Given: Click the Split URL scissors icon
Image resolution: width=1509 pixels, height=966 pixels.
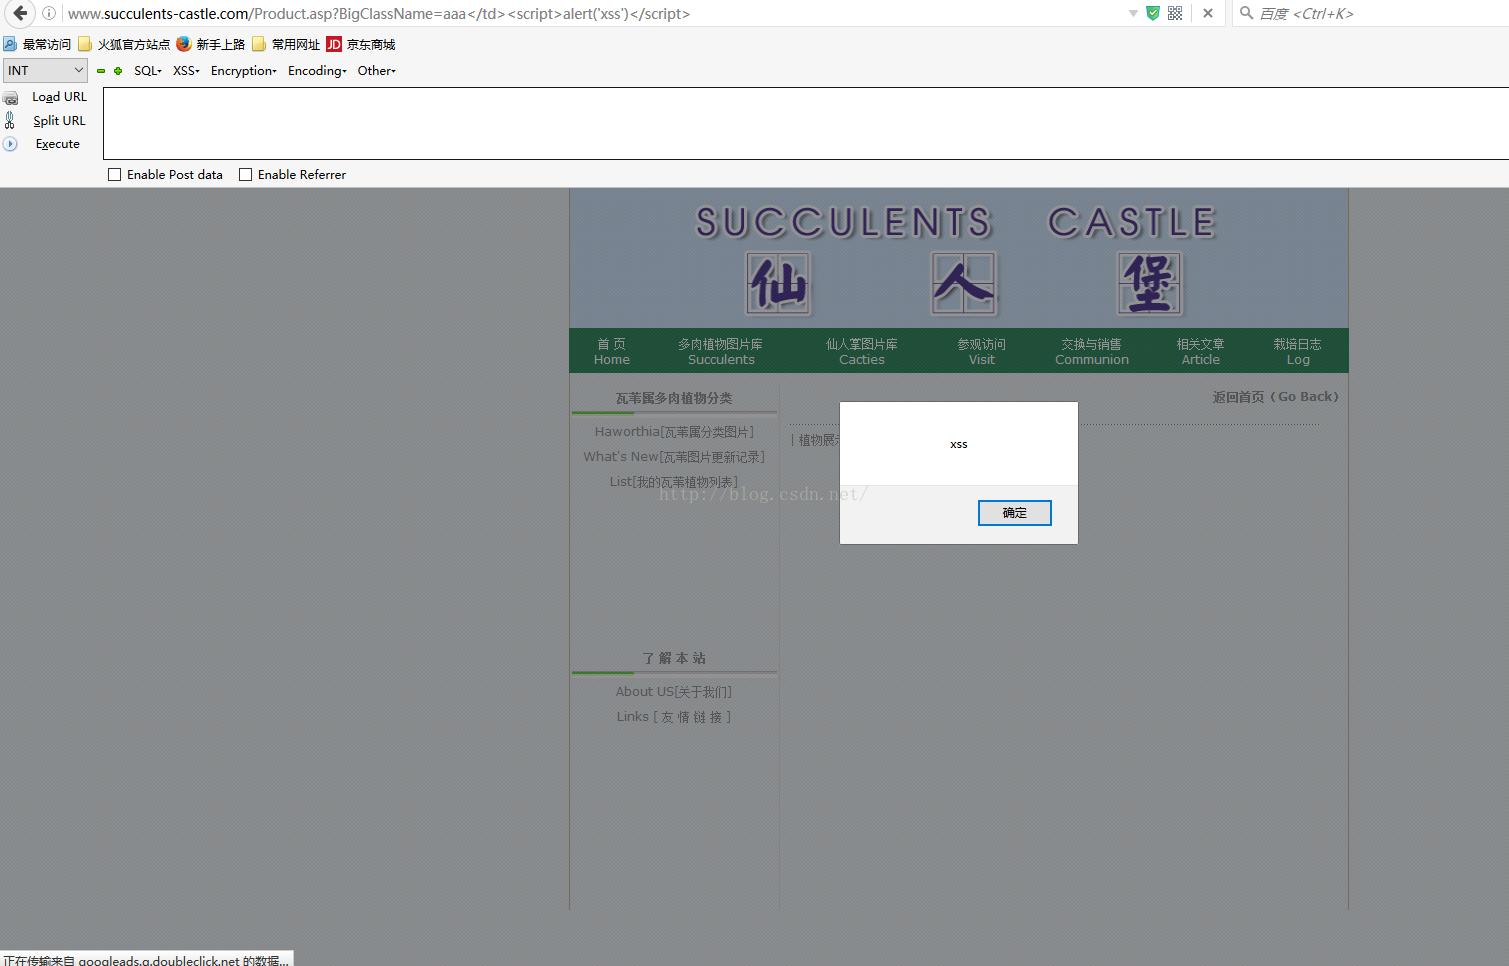Looking at the screenshot, I should 10,120.
